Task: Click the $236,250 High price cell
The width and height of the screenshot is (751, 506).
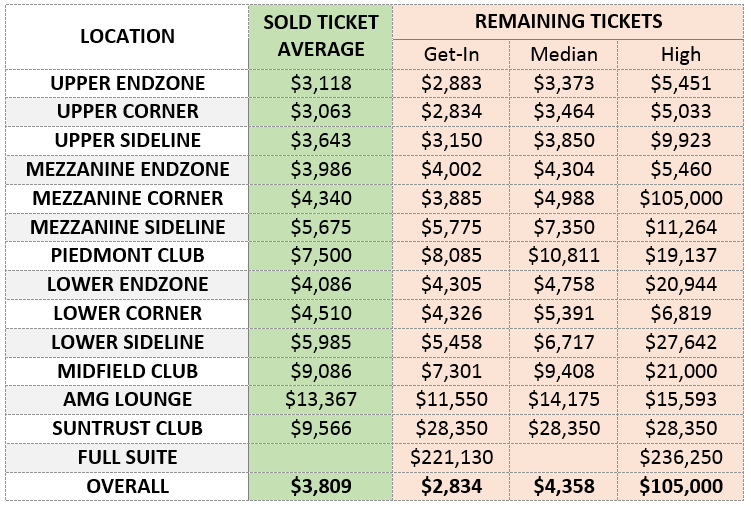Action: [681, 458]
